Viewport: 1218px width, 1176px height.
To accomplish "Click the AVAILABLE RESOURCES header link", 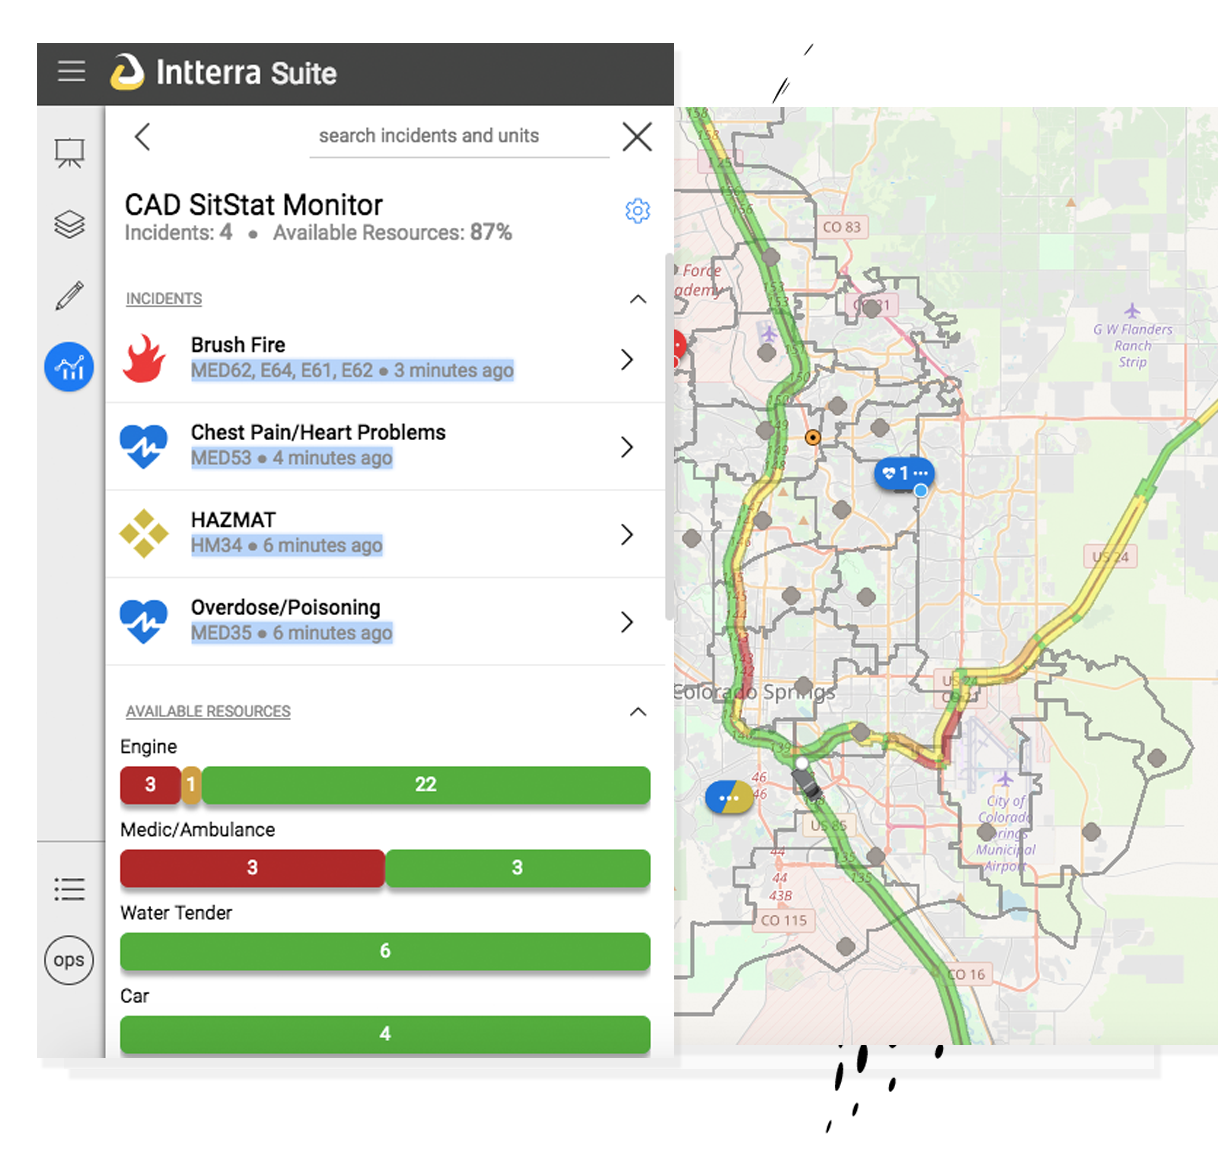I will pyautogui.click(x=208, y=712).
